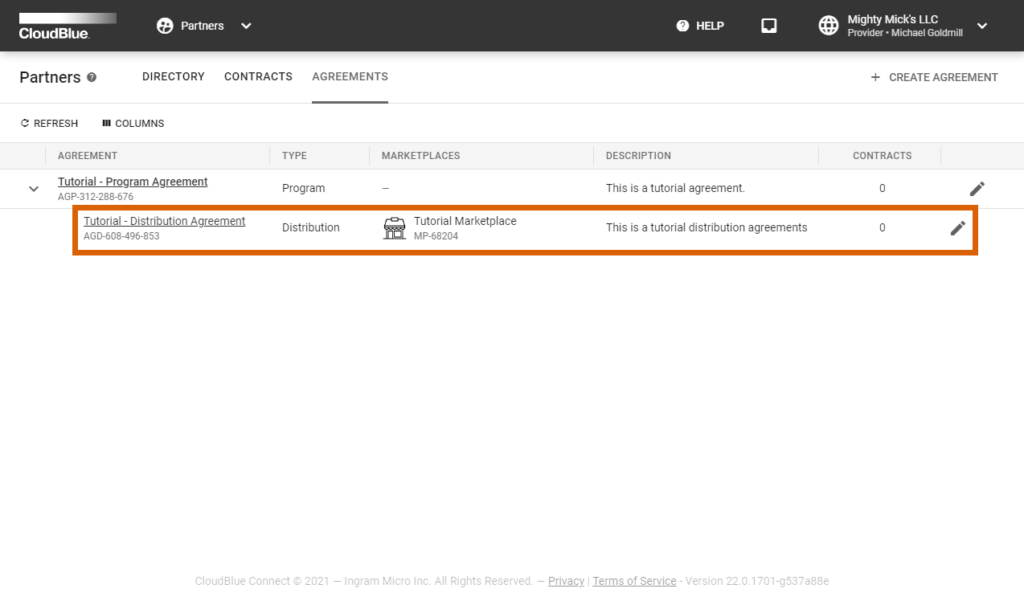The width and height of the screenshot is (1024, 609).
Task: Select the AGREEMENTS tab
Action: 349,76
